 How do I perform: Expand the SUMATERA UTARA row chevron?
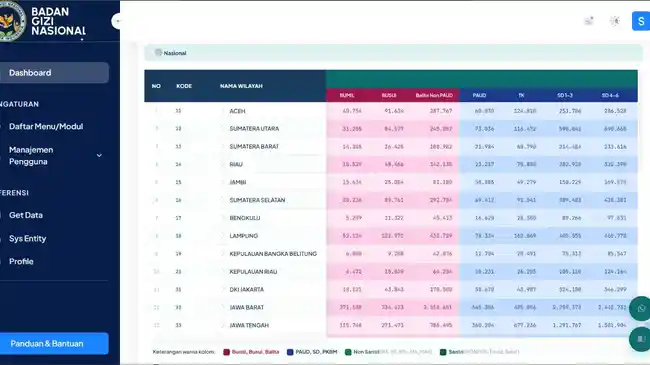[x=223, y=129]
